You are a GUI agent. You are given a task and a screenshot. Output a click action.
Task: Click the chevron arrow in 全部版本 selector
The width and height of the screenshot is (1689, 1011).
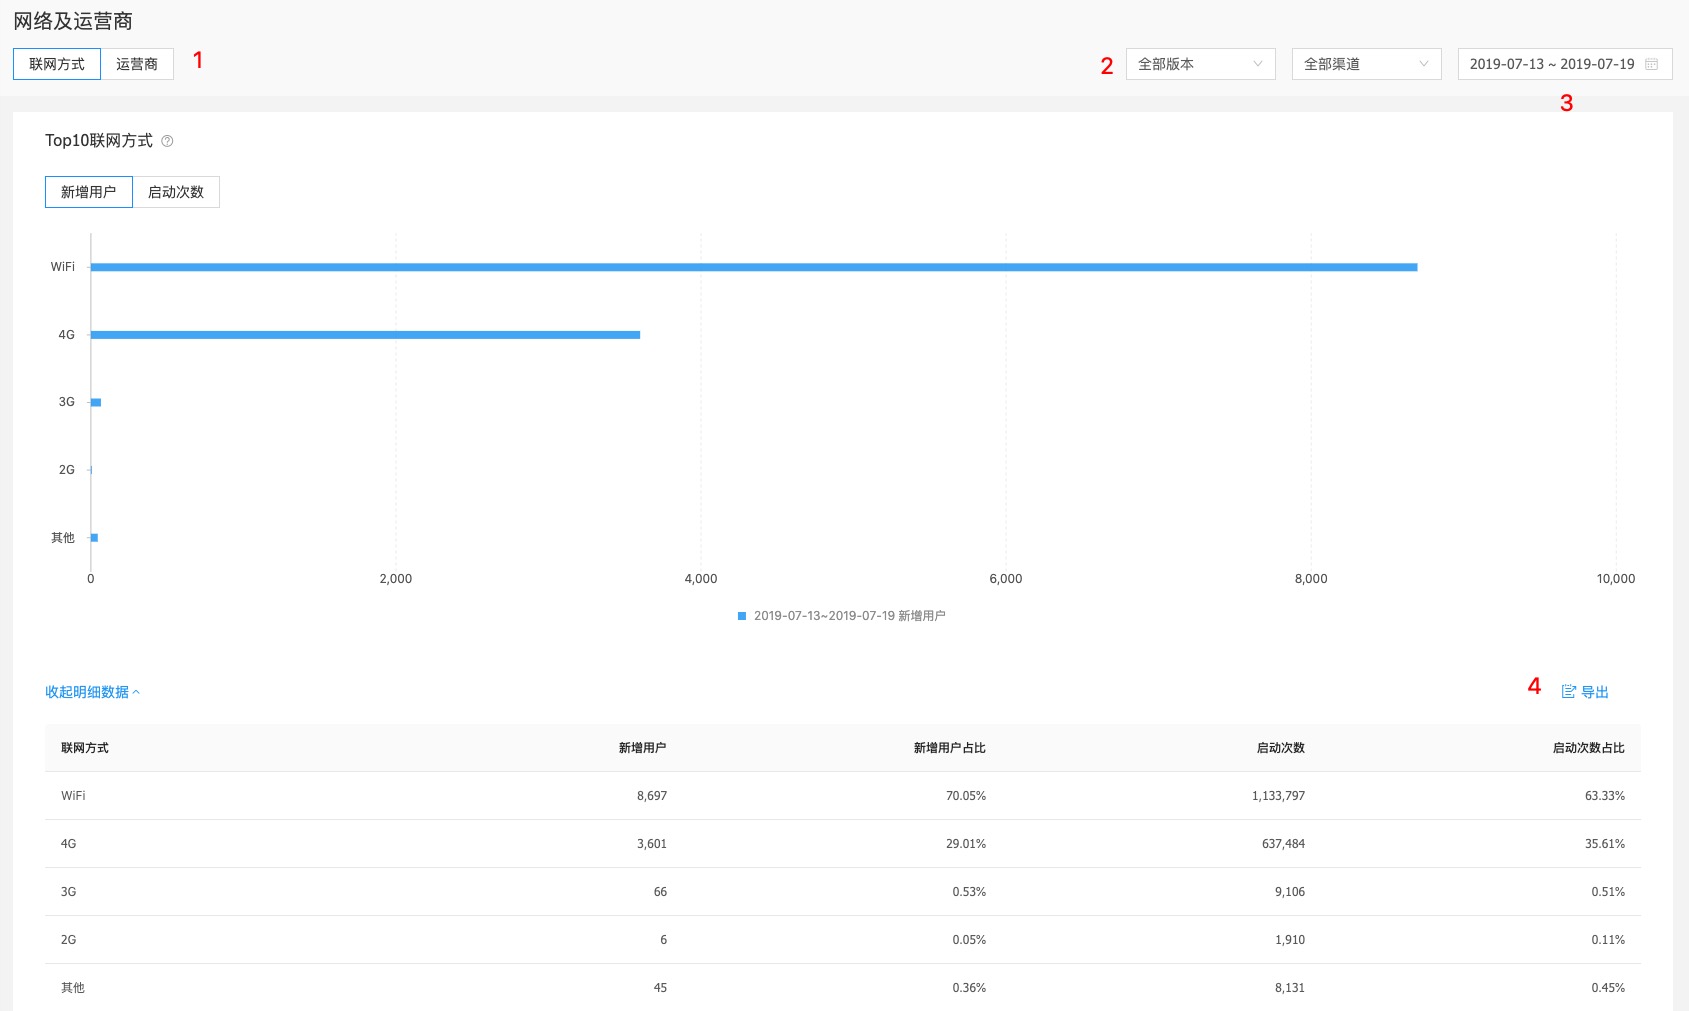point(1258,64)
